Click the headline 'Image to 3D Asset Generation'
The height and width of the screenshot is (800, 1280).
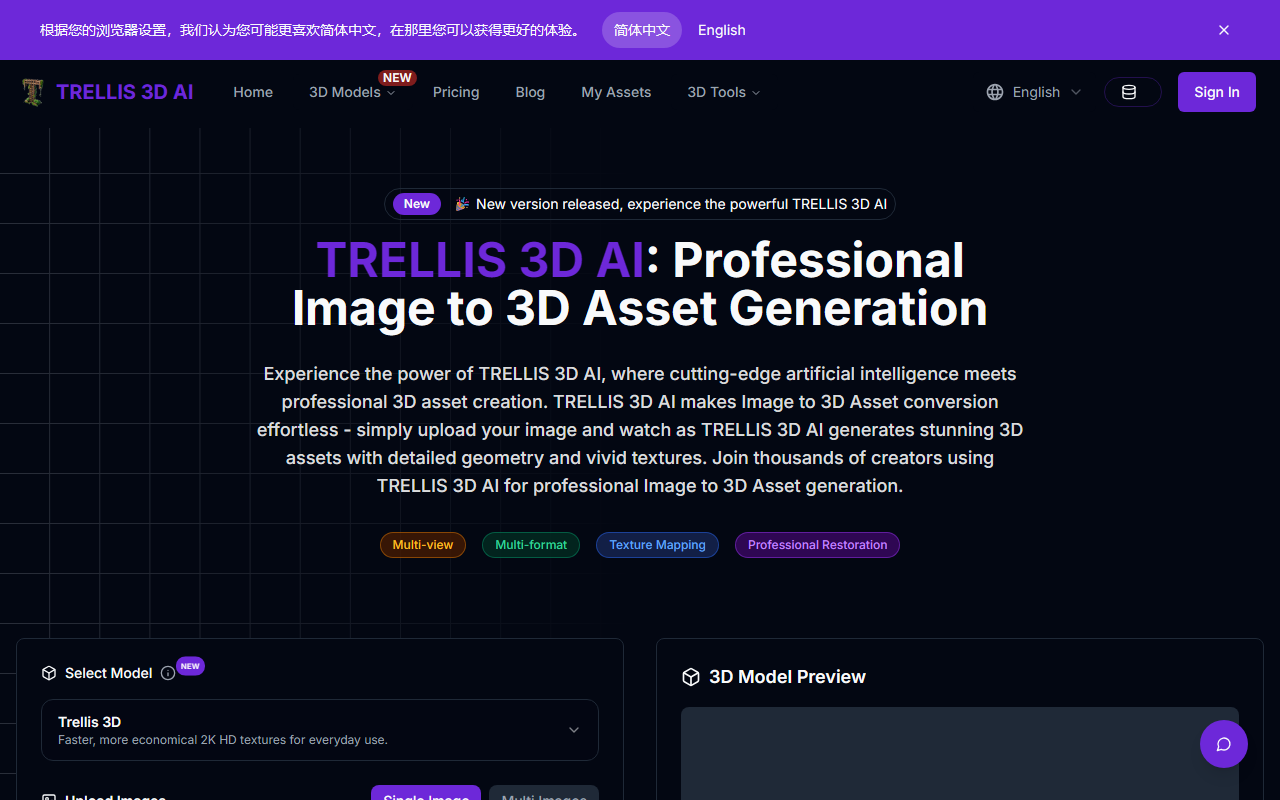[x=640, y=308]
